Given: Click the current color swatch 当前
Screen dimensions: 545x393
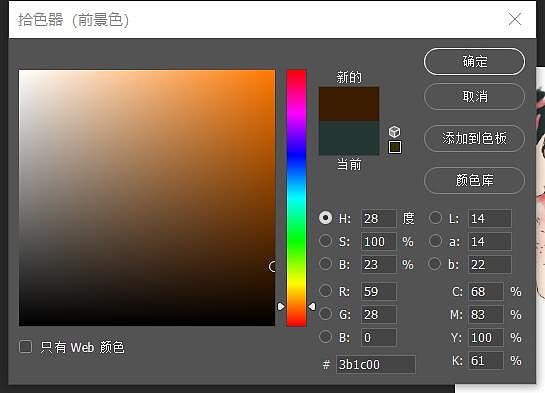Looking at the screenshot, I should tap(349, 138).
